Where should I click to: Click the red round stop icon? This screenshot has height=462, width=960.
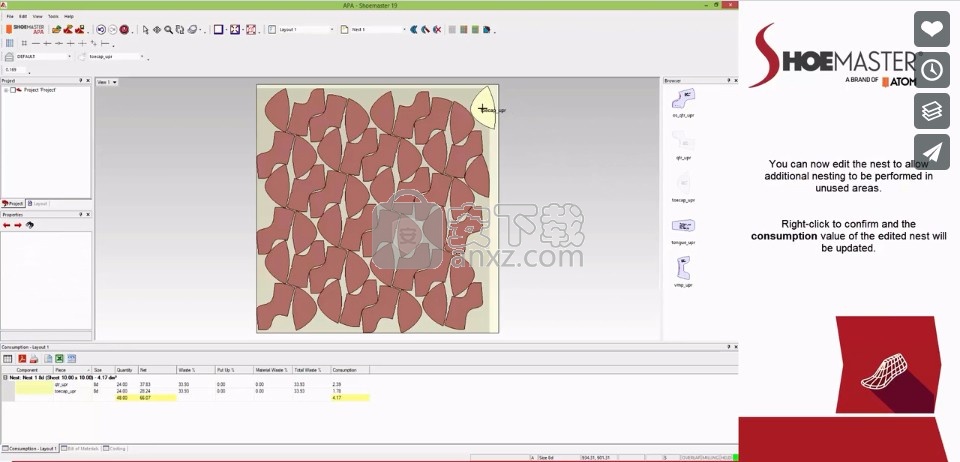coord(124,29)
